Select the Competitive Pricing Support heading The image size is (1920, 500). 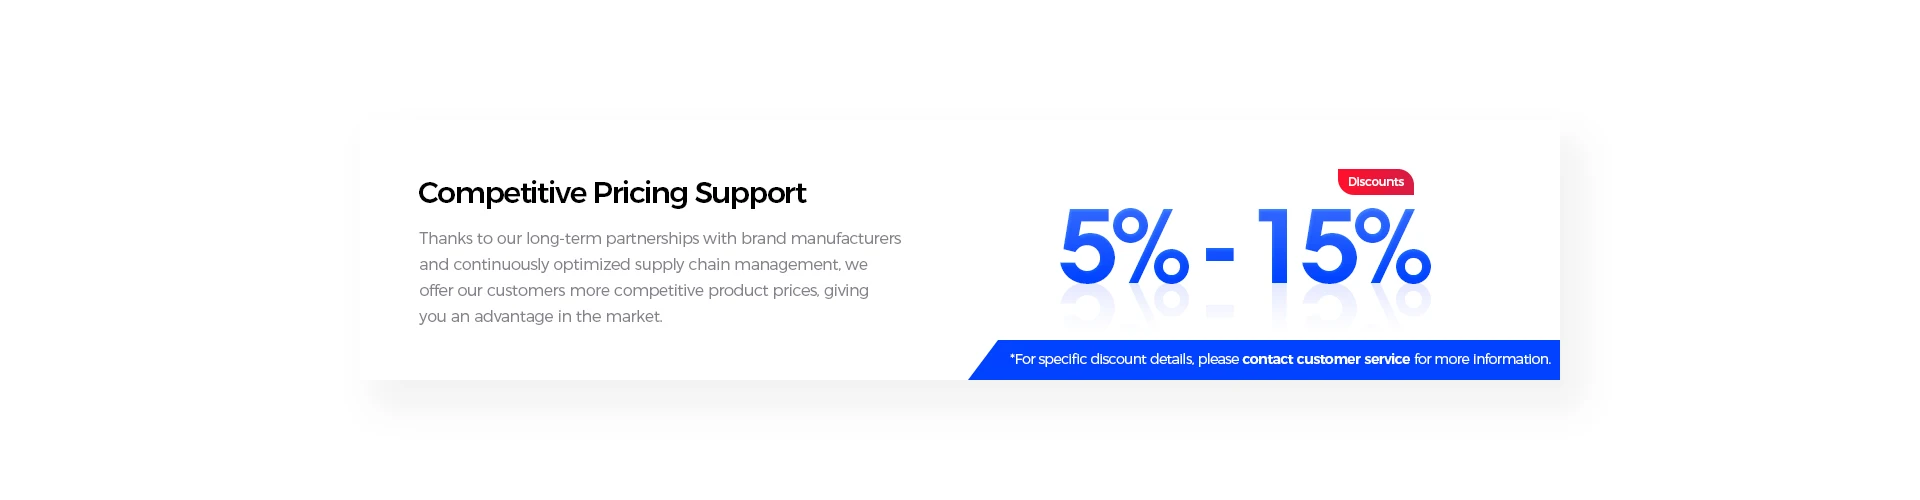612,193
